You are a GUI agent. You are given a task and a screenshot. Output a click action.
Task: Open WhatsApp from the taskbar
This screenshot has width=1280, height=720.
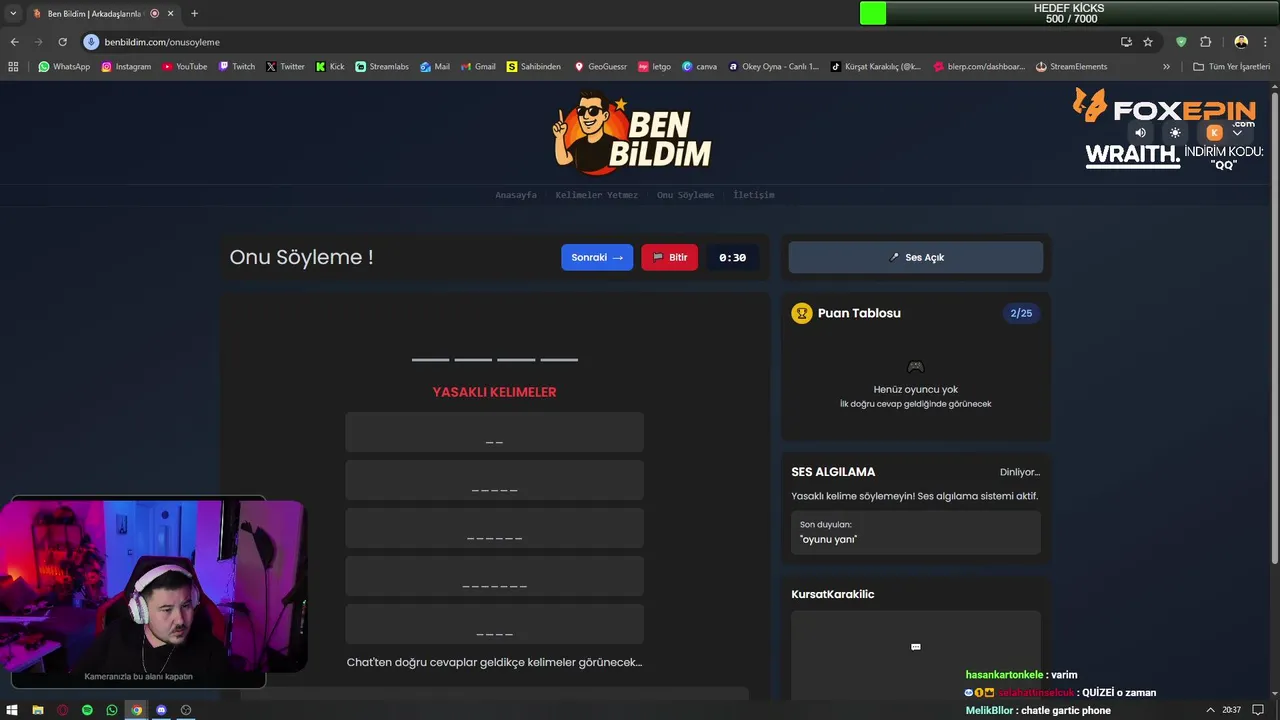click(112, 710)
